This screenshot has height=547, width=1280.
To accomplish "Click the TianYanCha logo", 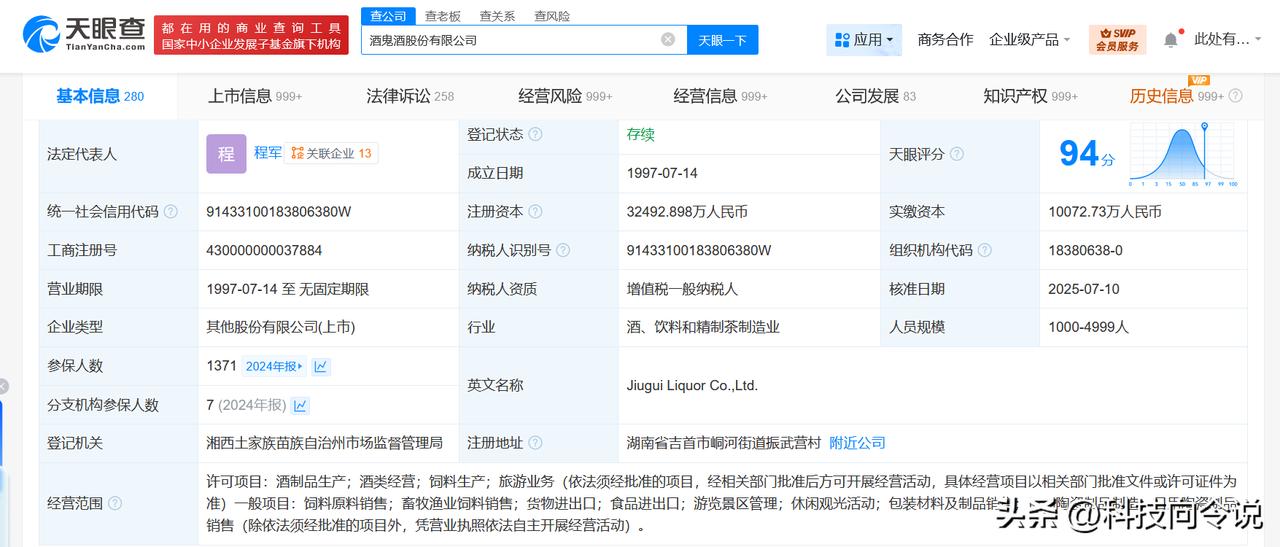I will 84,34.
